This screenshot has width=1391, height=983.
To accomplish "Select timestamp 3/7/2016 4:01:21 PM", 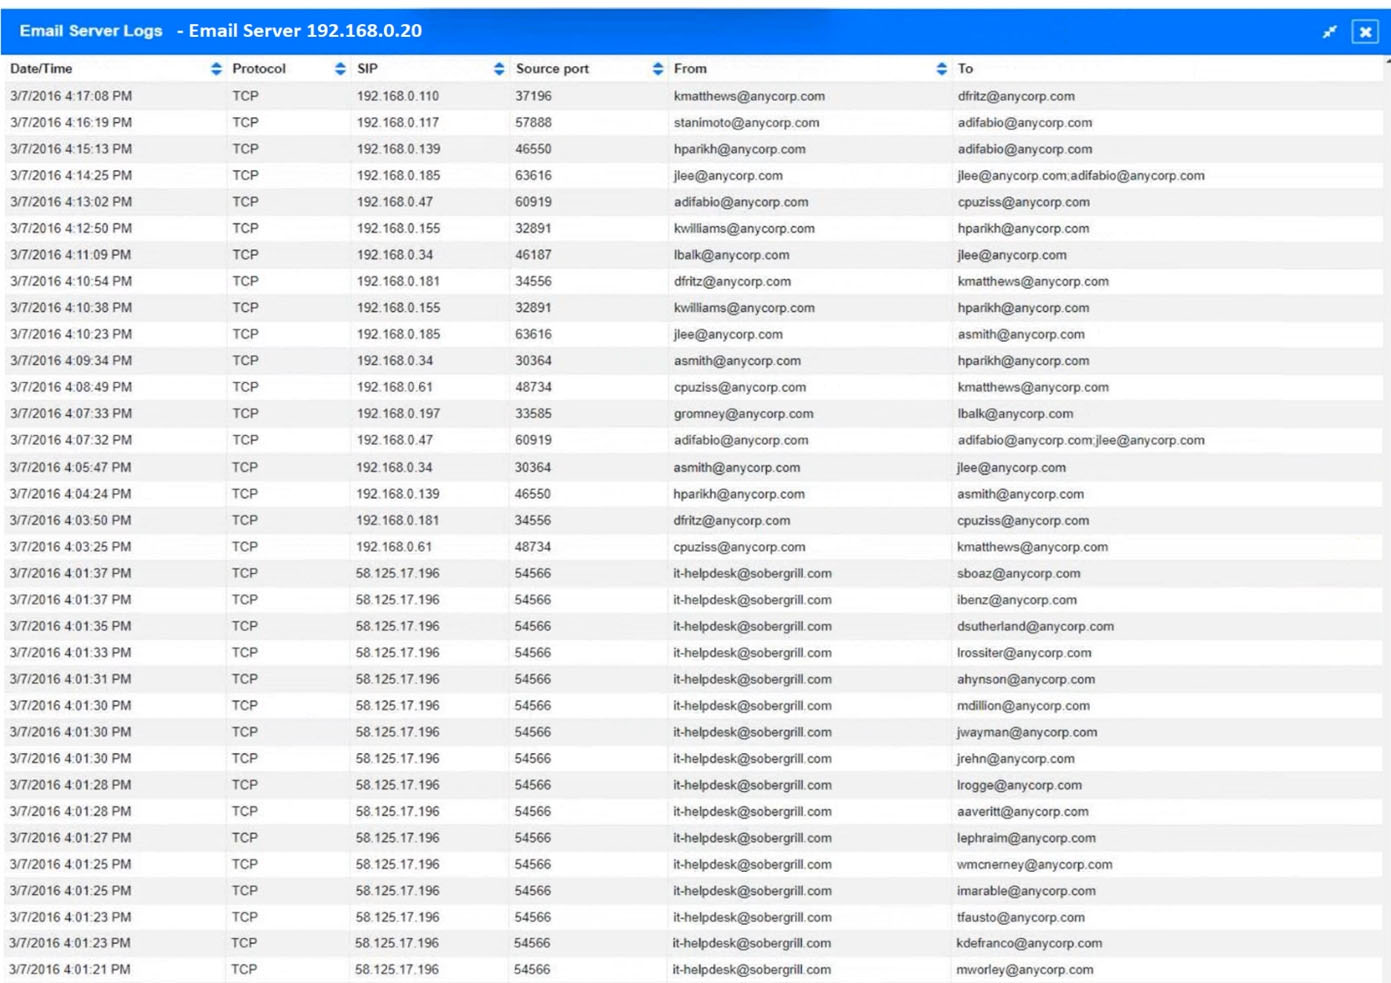I will coord(70,970).
